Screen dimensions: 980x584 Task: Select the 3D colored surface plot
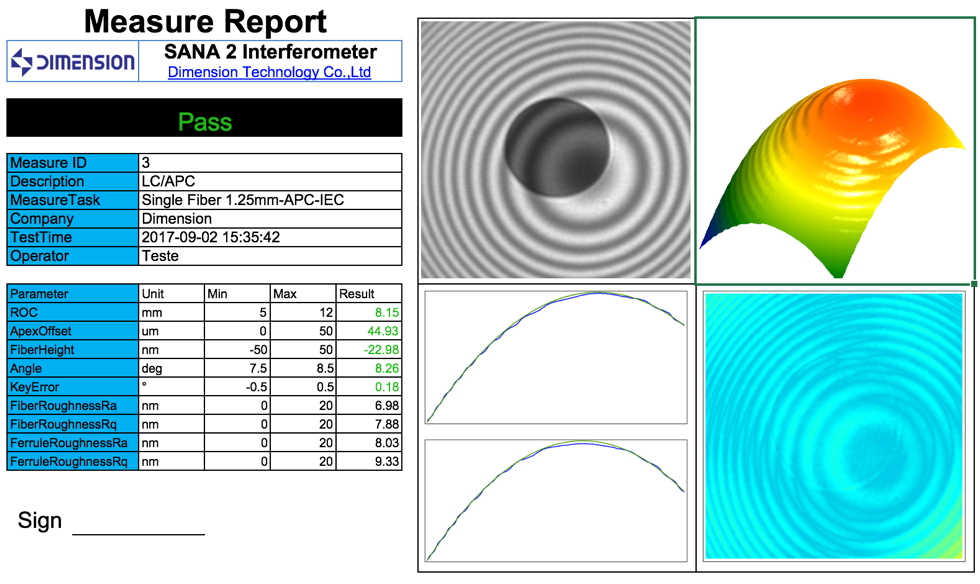[834, 150]
